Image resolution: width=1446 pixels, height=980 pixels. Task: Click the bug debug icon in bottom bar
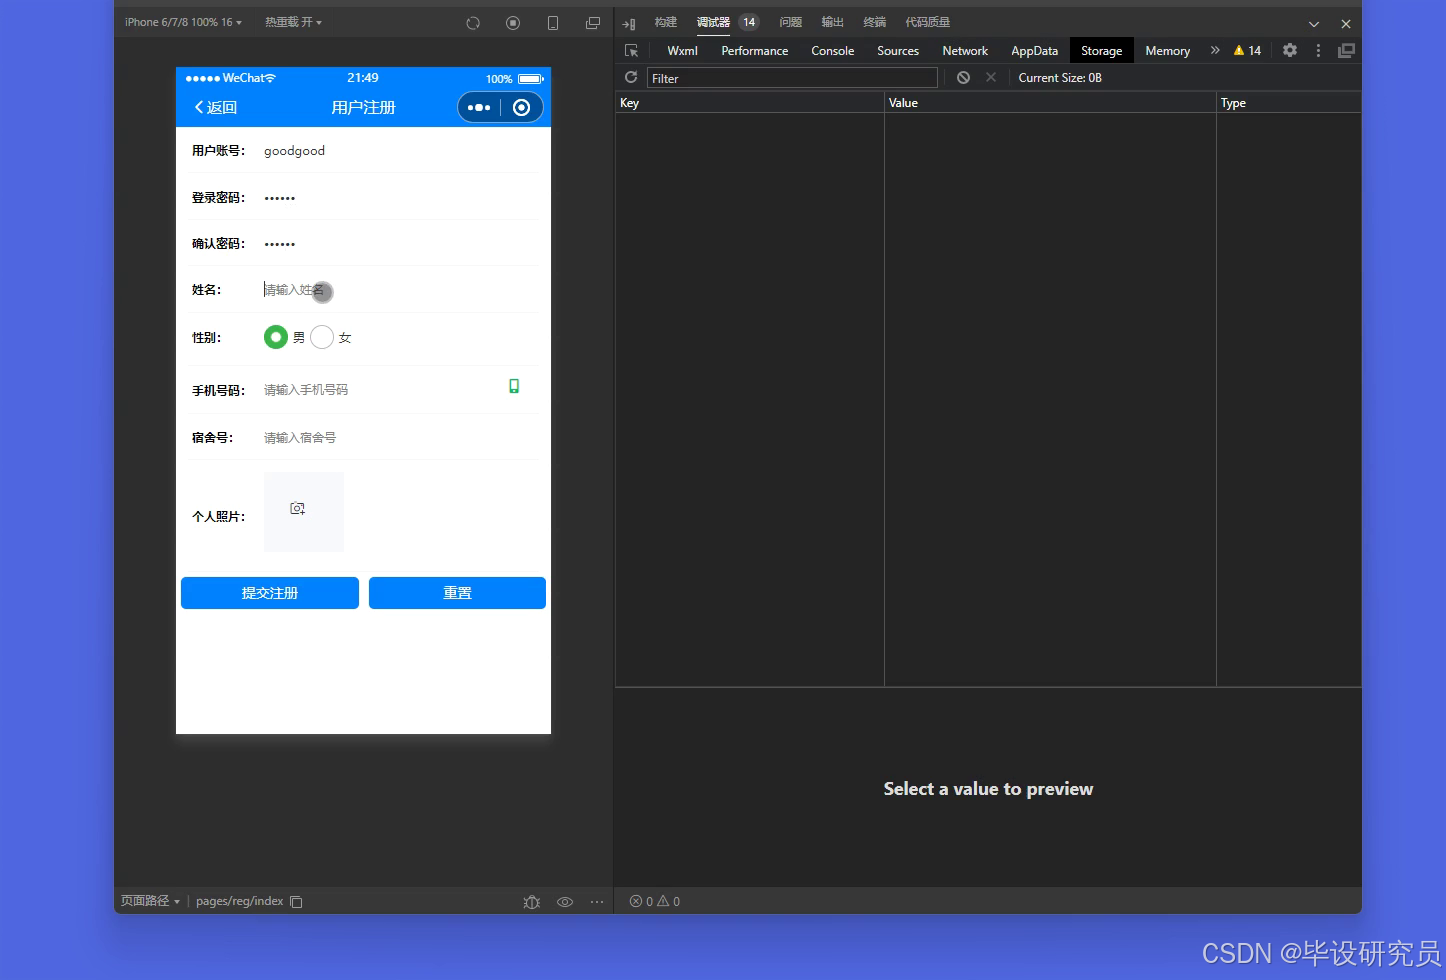pyautogui.click(x=532, y=902)
